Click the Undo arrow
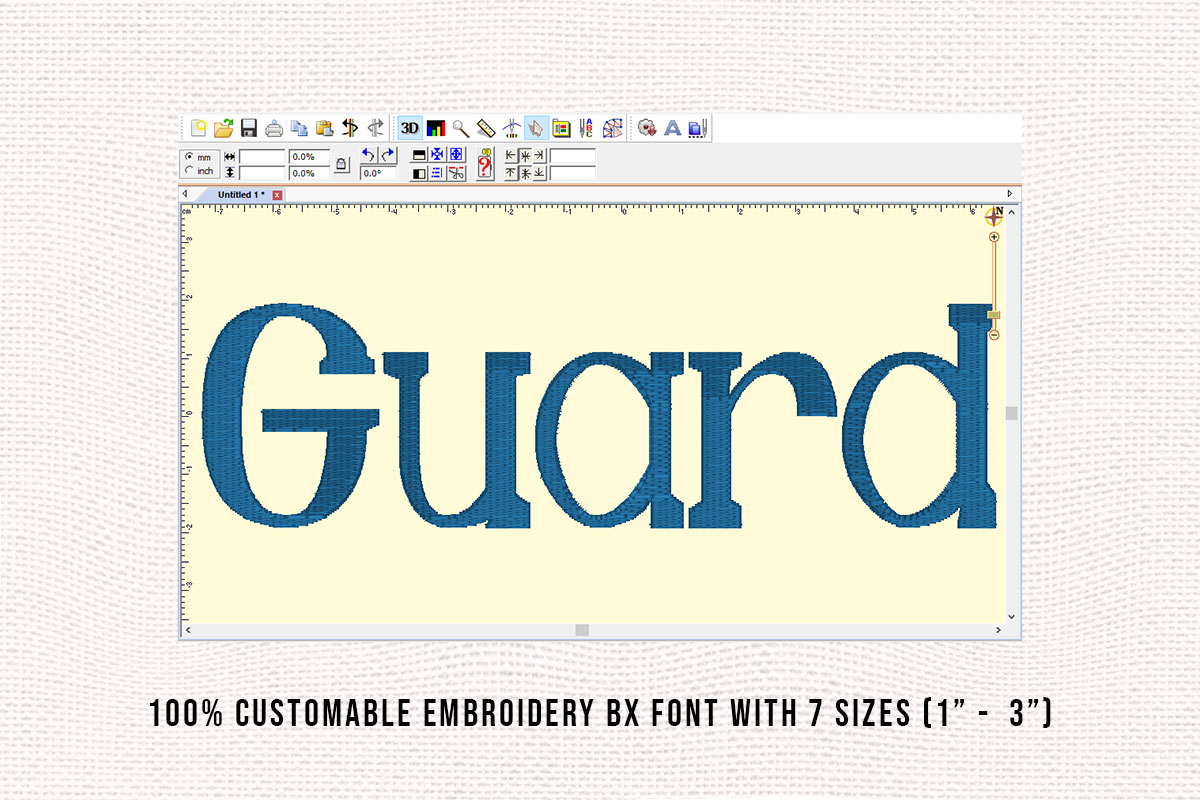Image resolution: width=1200 pixels, height=800 pixels. (368, 153)
